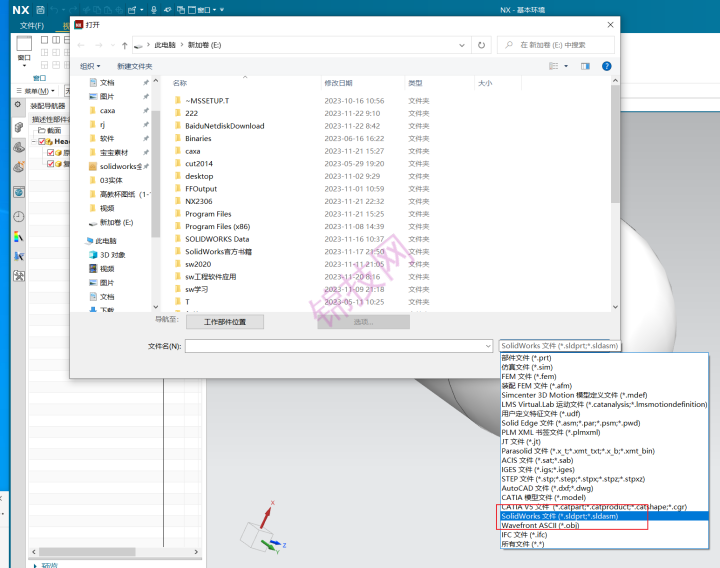Toggle the first child component checkbox
This screenshot has height=568, width=720.
point(51,152)
